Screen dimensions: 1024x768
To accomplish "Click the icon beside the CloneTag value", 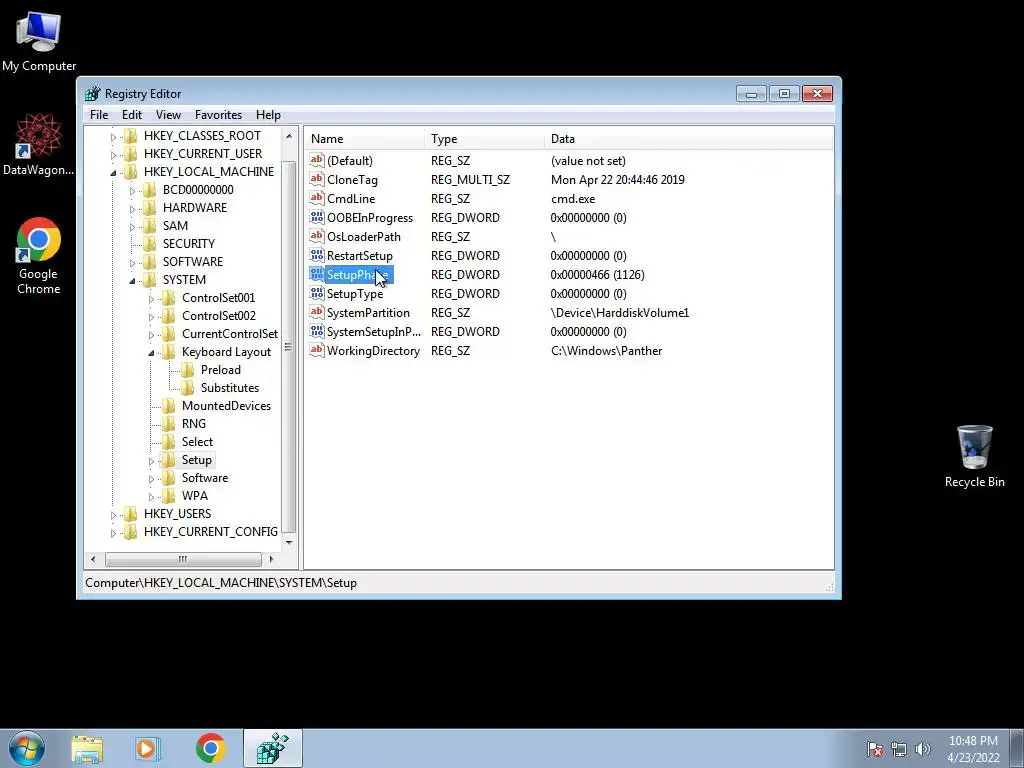I will point(317,179).
